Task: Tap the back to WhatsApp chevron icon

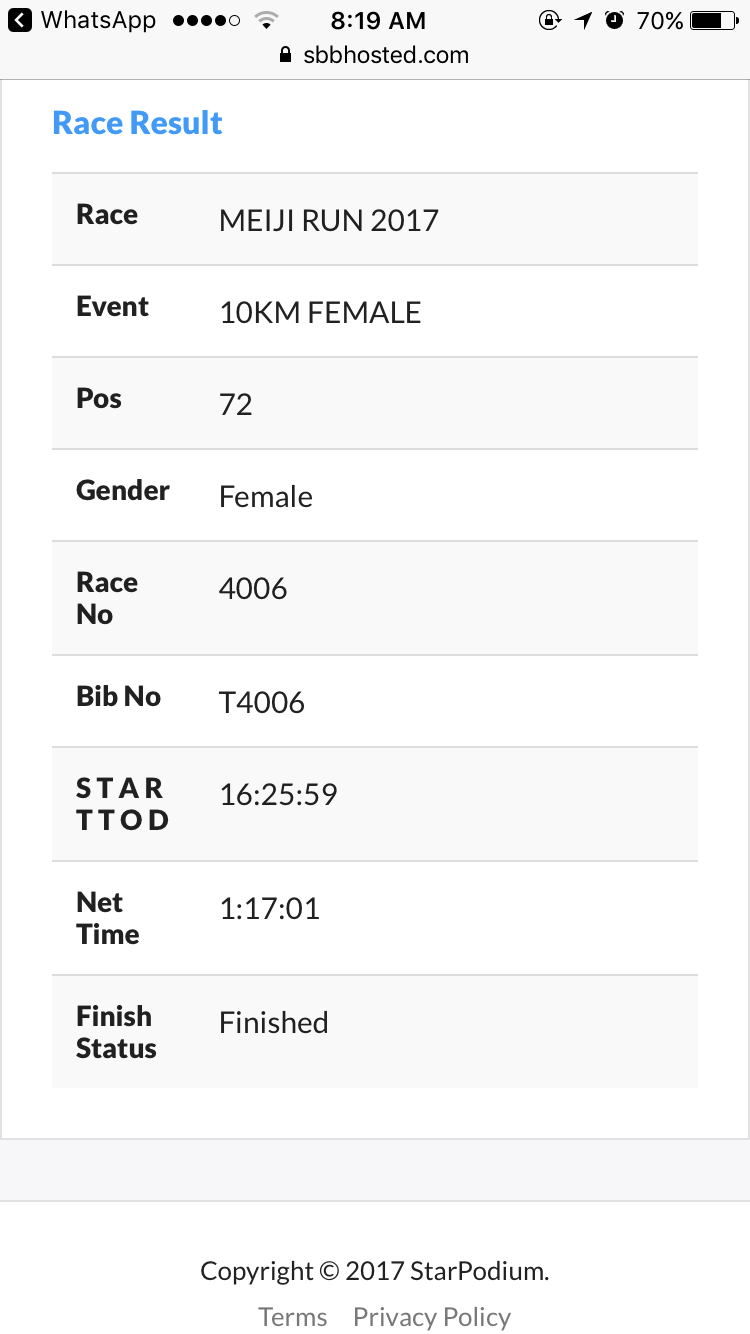Action: tap(20, 20)
